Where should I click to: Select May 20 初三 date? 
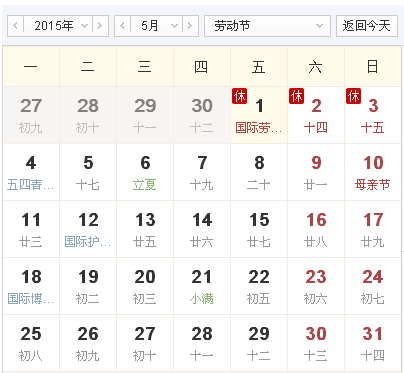145,286
